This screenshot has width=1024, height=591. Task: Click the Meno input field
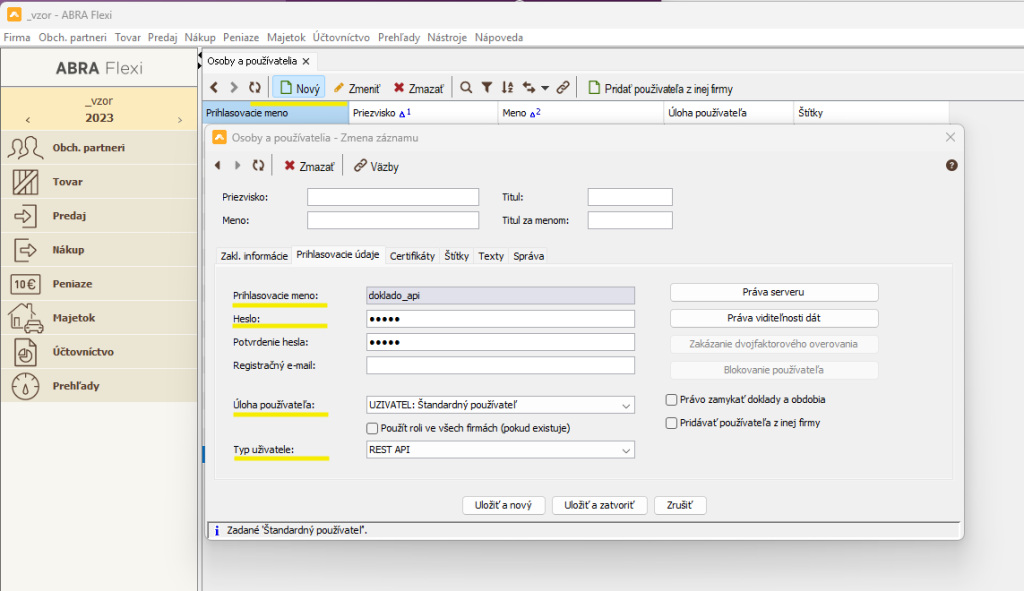tap(393, 221)
